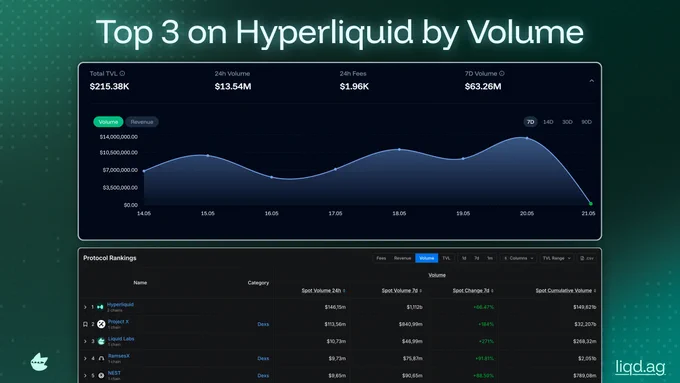Click the liqd.ag link

pyautogui.click(x=640, y=367)
